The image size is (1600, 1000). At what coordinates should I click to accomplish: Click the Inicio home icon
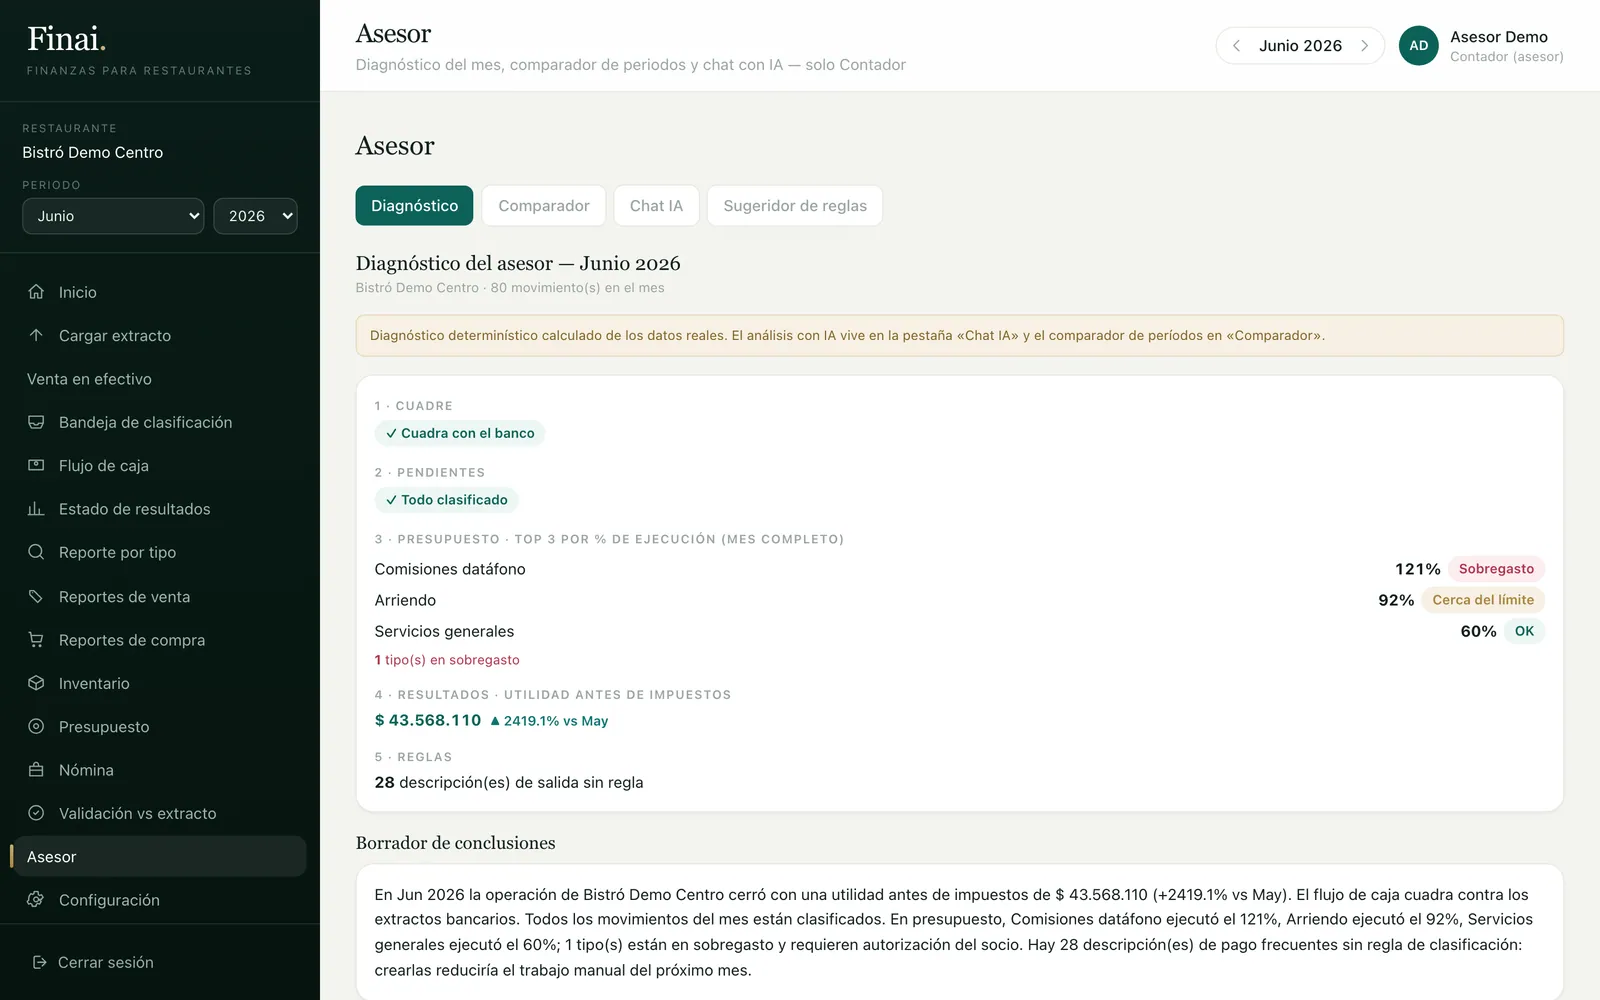[36, 292]
